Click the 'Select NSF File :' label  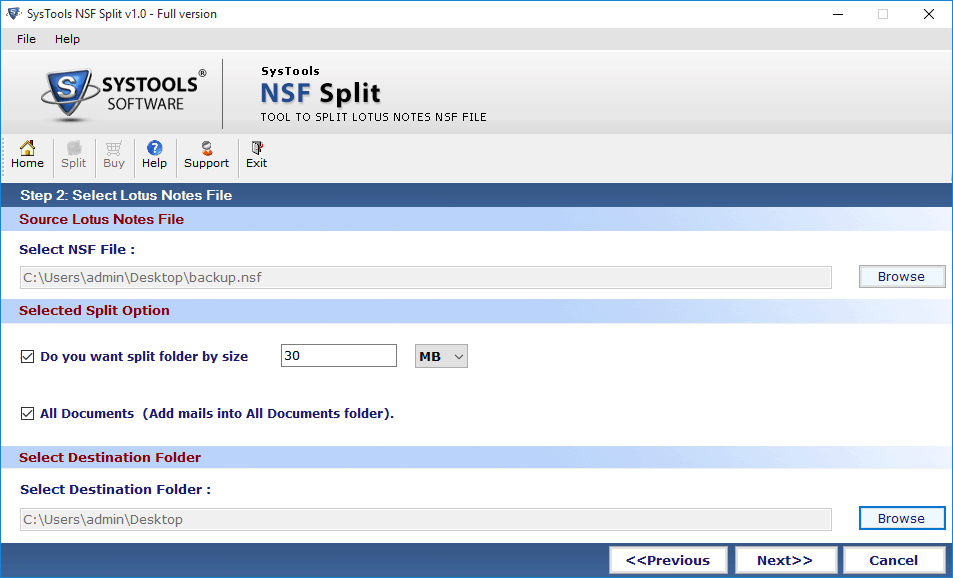click(77, 249)
